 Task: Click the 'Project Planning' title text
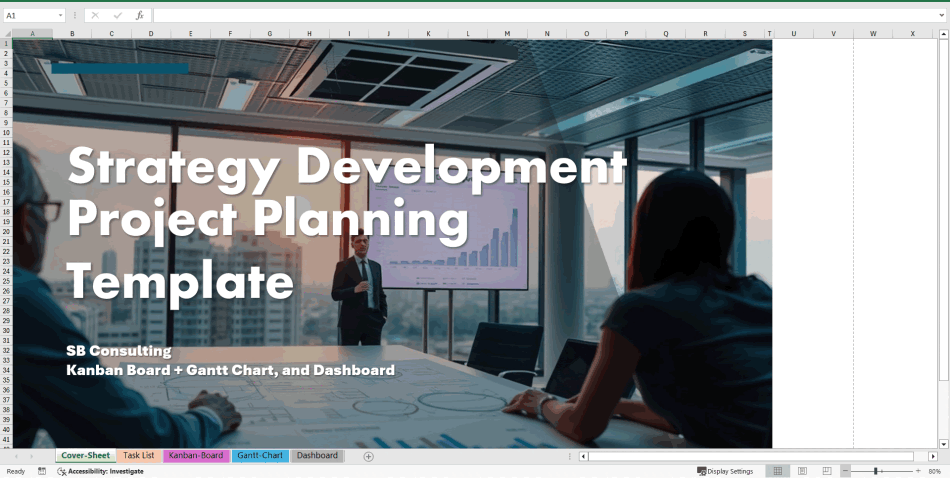pyautogui.click(x=268, y=222)
